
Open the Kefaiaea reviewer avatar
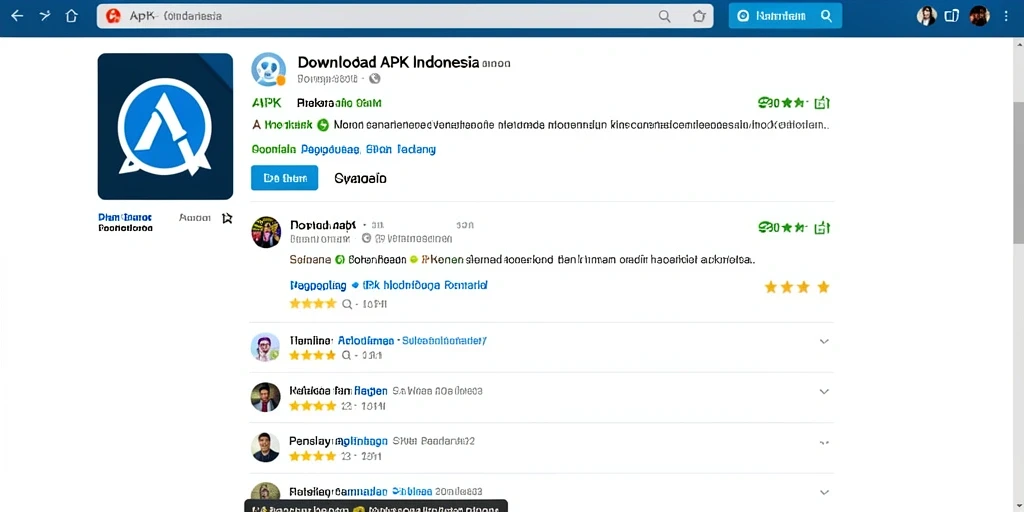click(265, 397)
